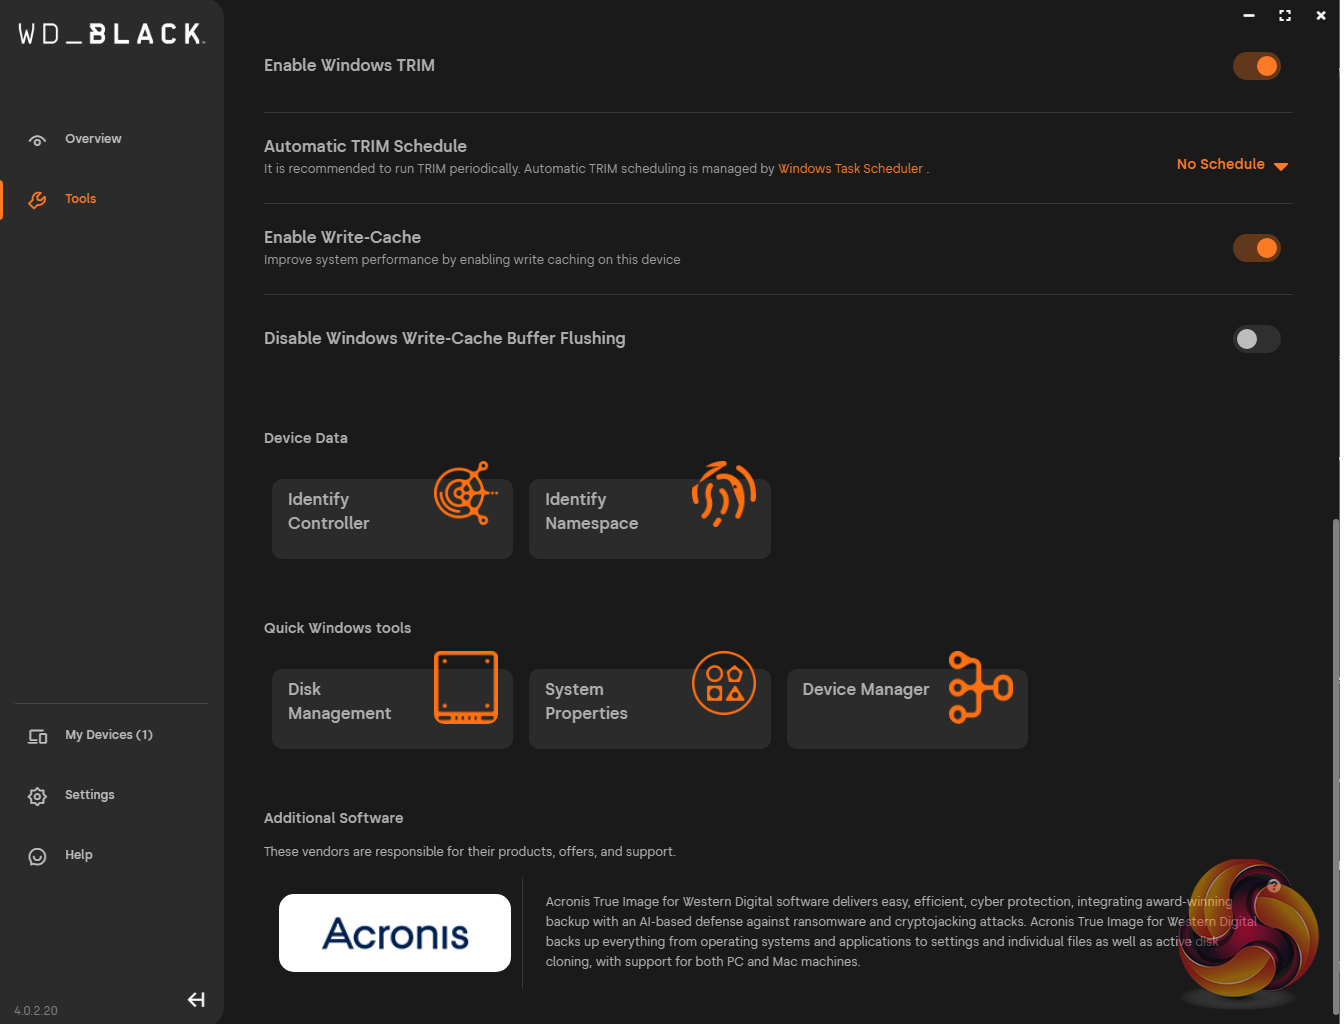This screenshot has width=1344, height=1024.
Task: Open the Overview eye icon
Action: 37,140
